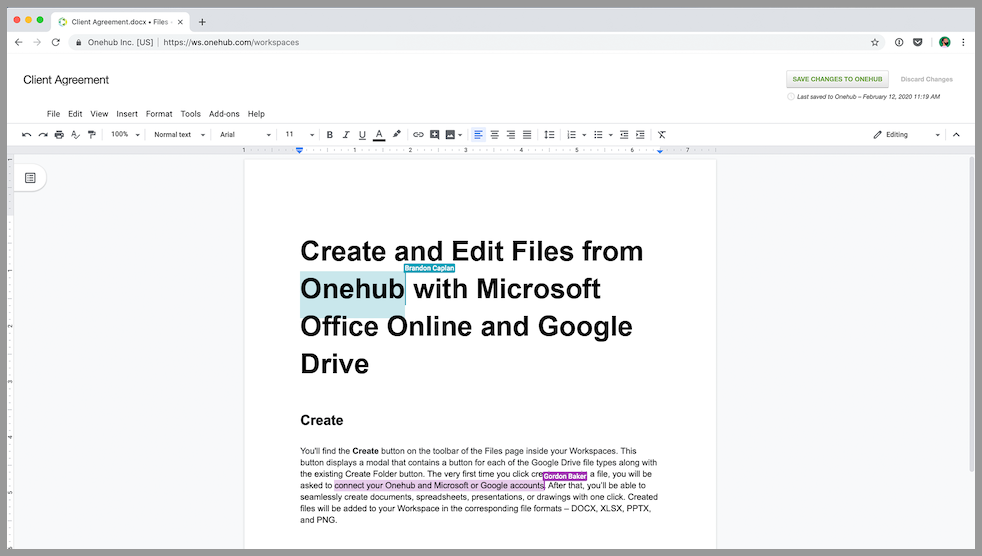The width and height of the screenshot is (982, 556).
Task: Hide the menus with the chevron
Action: tap(956, 135)
